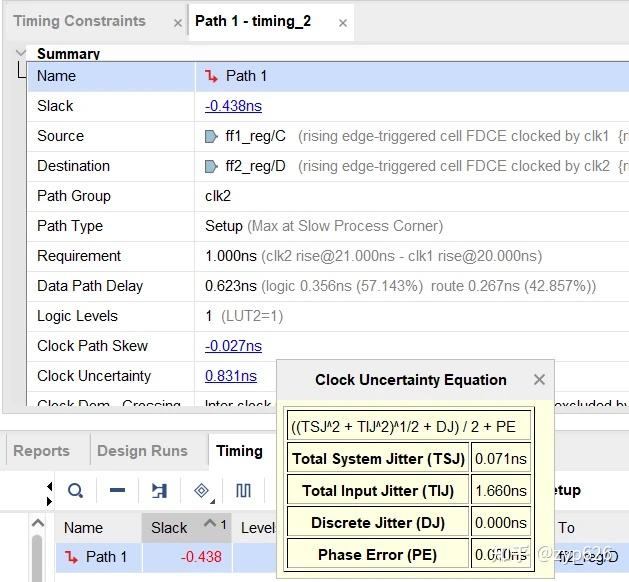This screenshot has width=629, height=582.
Task: Click the ff1_reg/C source pin icon
Action: [211, 136]
